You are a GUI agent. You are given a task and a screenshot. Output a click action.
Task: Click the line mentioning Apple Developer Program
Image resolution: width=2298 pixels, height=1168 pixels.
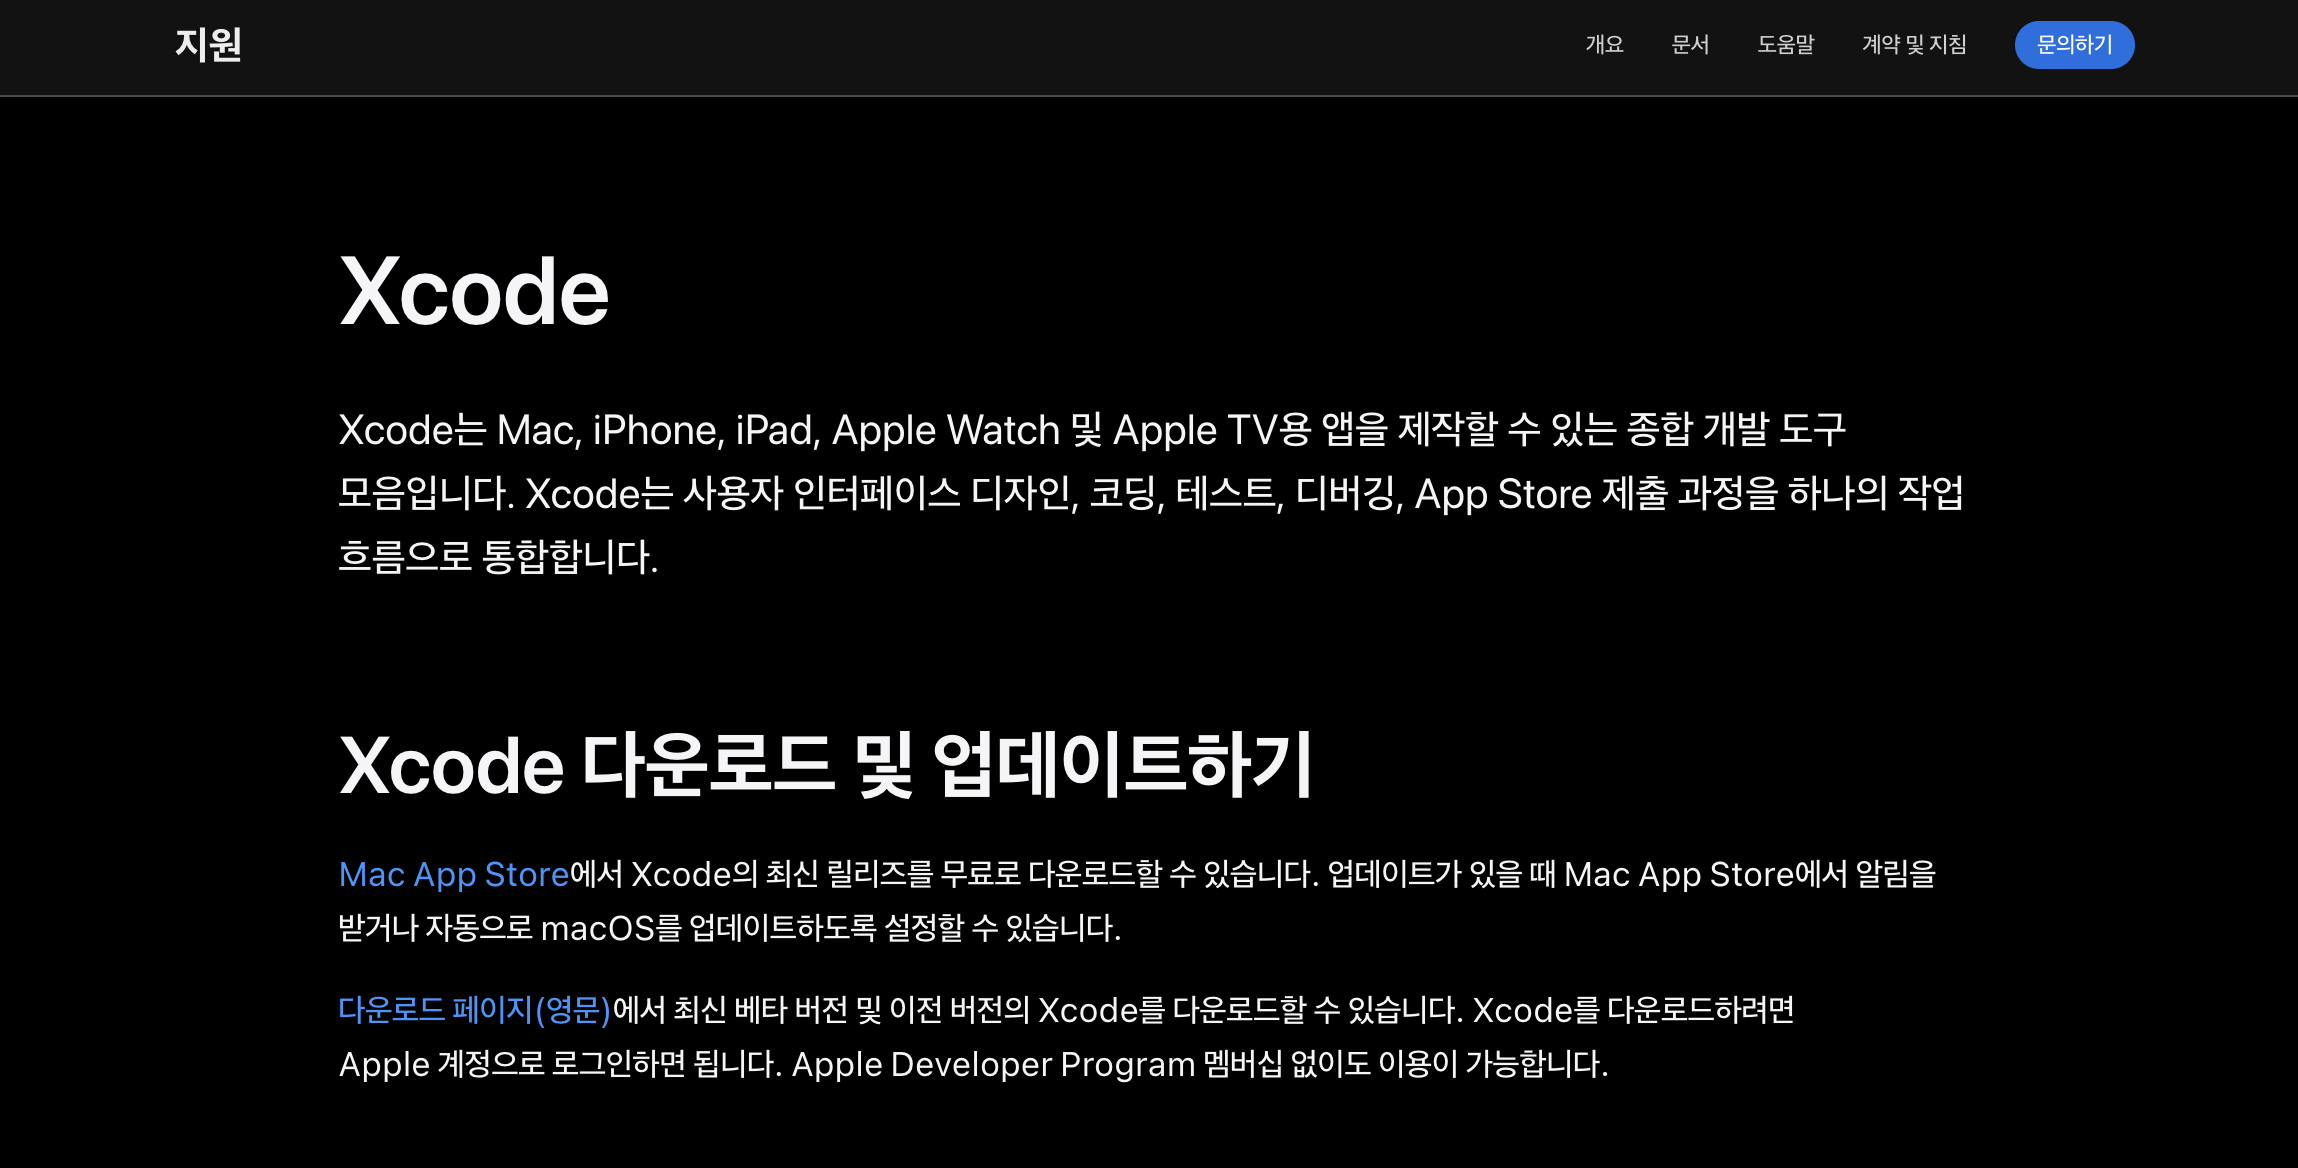coord(973,1064)
